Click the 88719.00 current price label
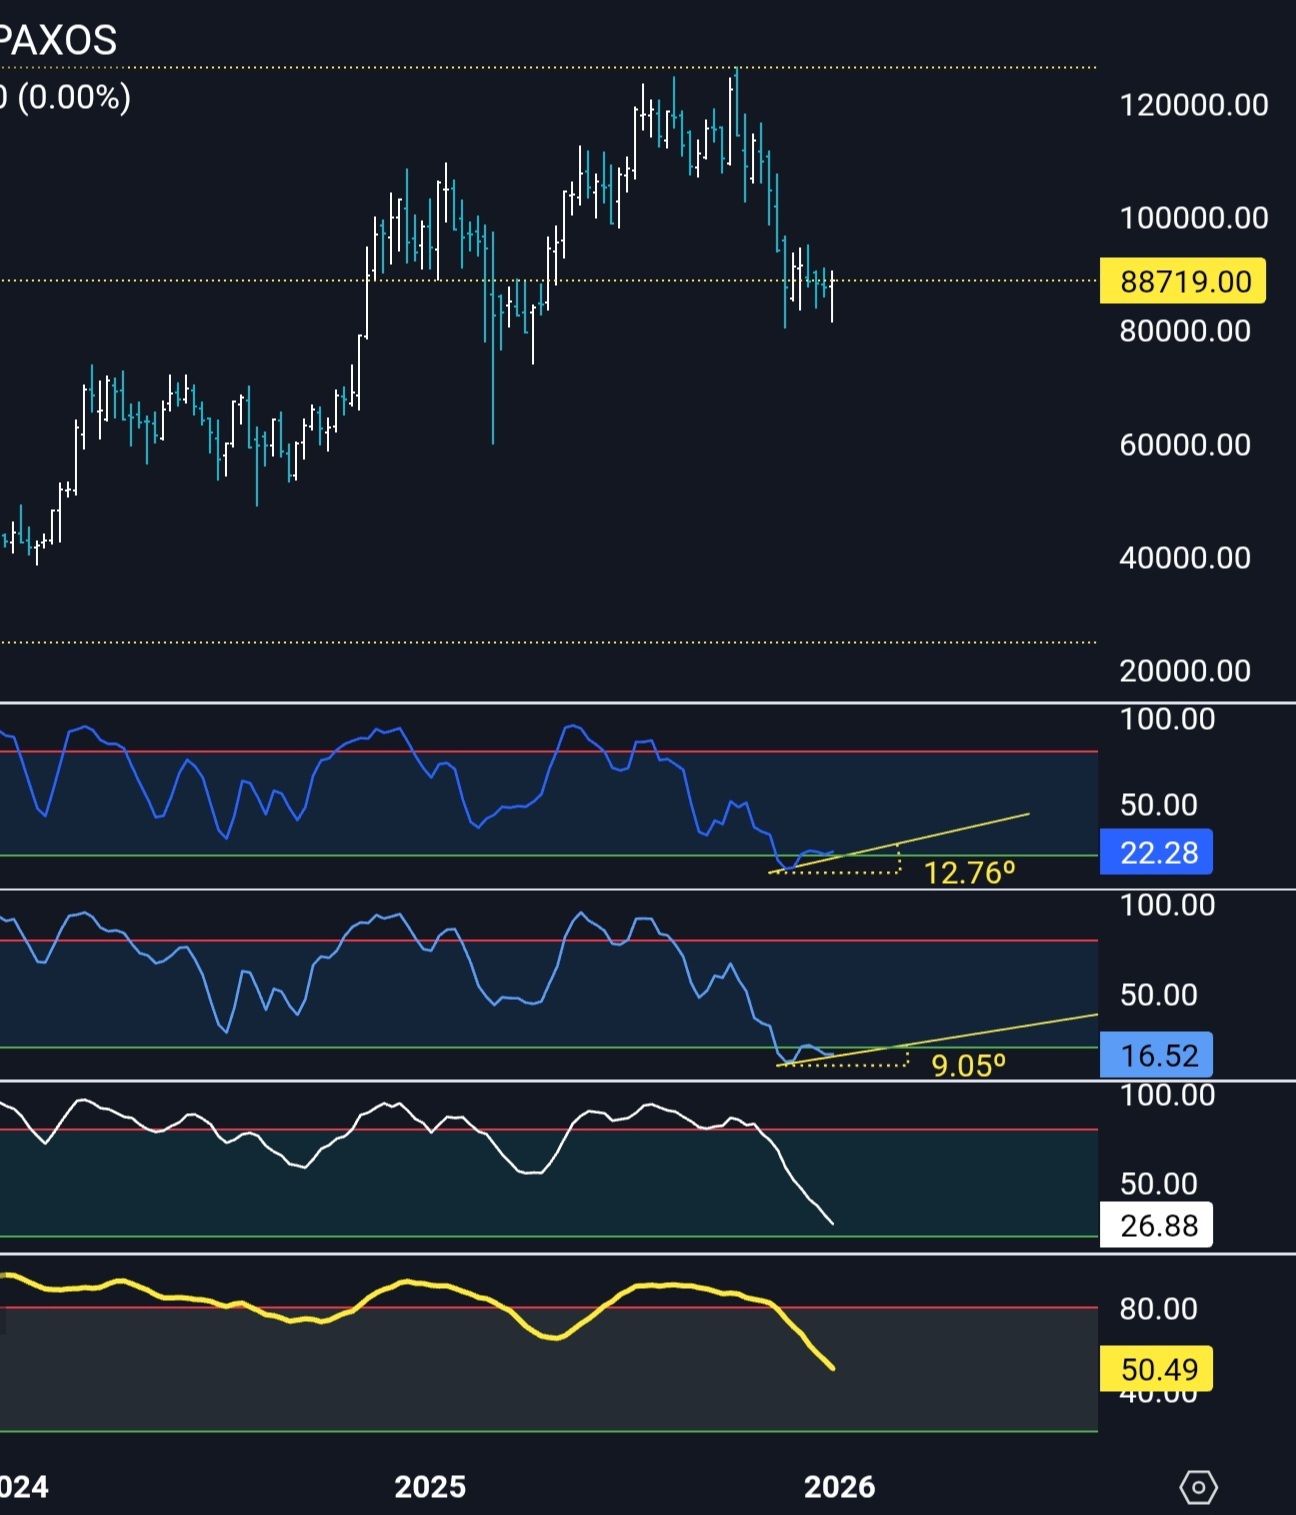The image size is (1296, 1515). click(x=1183, y=281)
